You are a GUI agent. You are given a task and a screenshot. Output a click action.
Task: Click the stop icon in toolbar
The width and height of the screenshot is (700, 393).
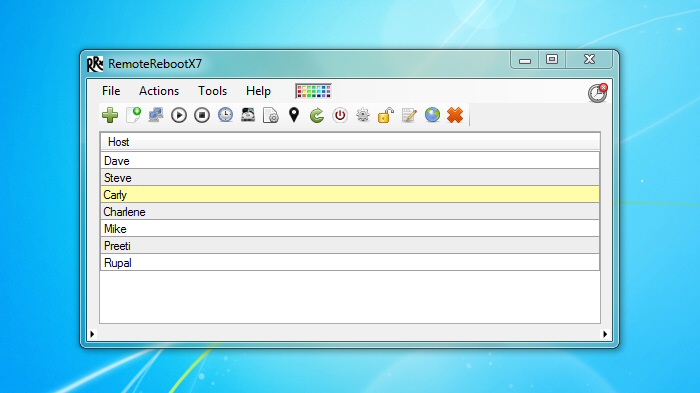point(202,115)
